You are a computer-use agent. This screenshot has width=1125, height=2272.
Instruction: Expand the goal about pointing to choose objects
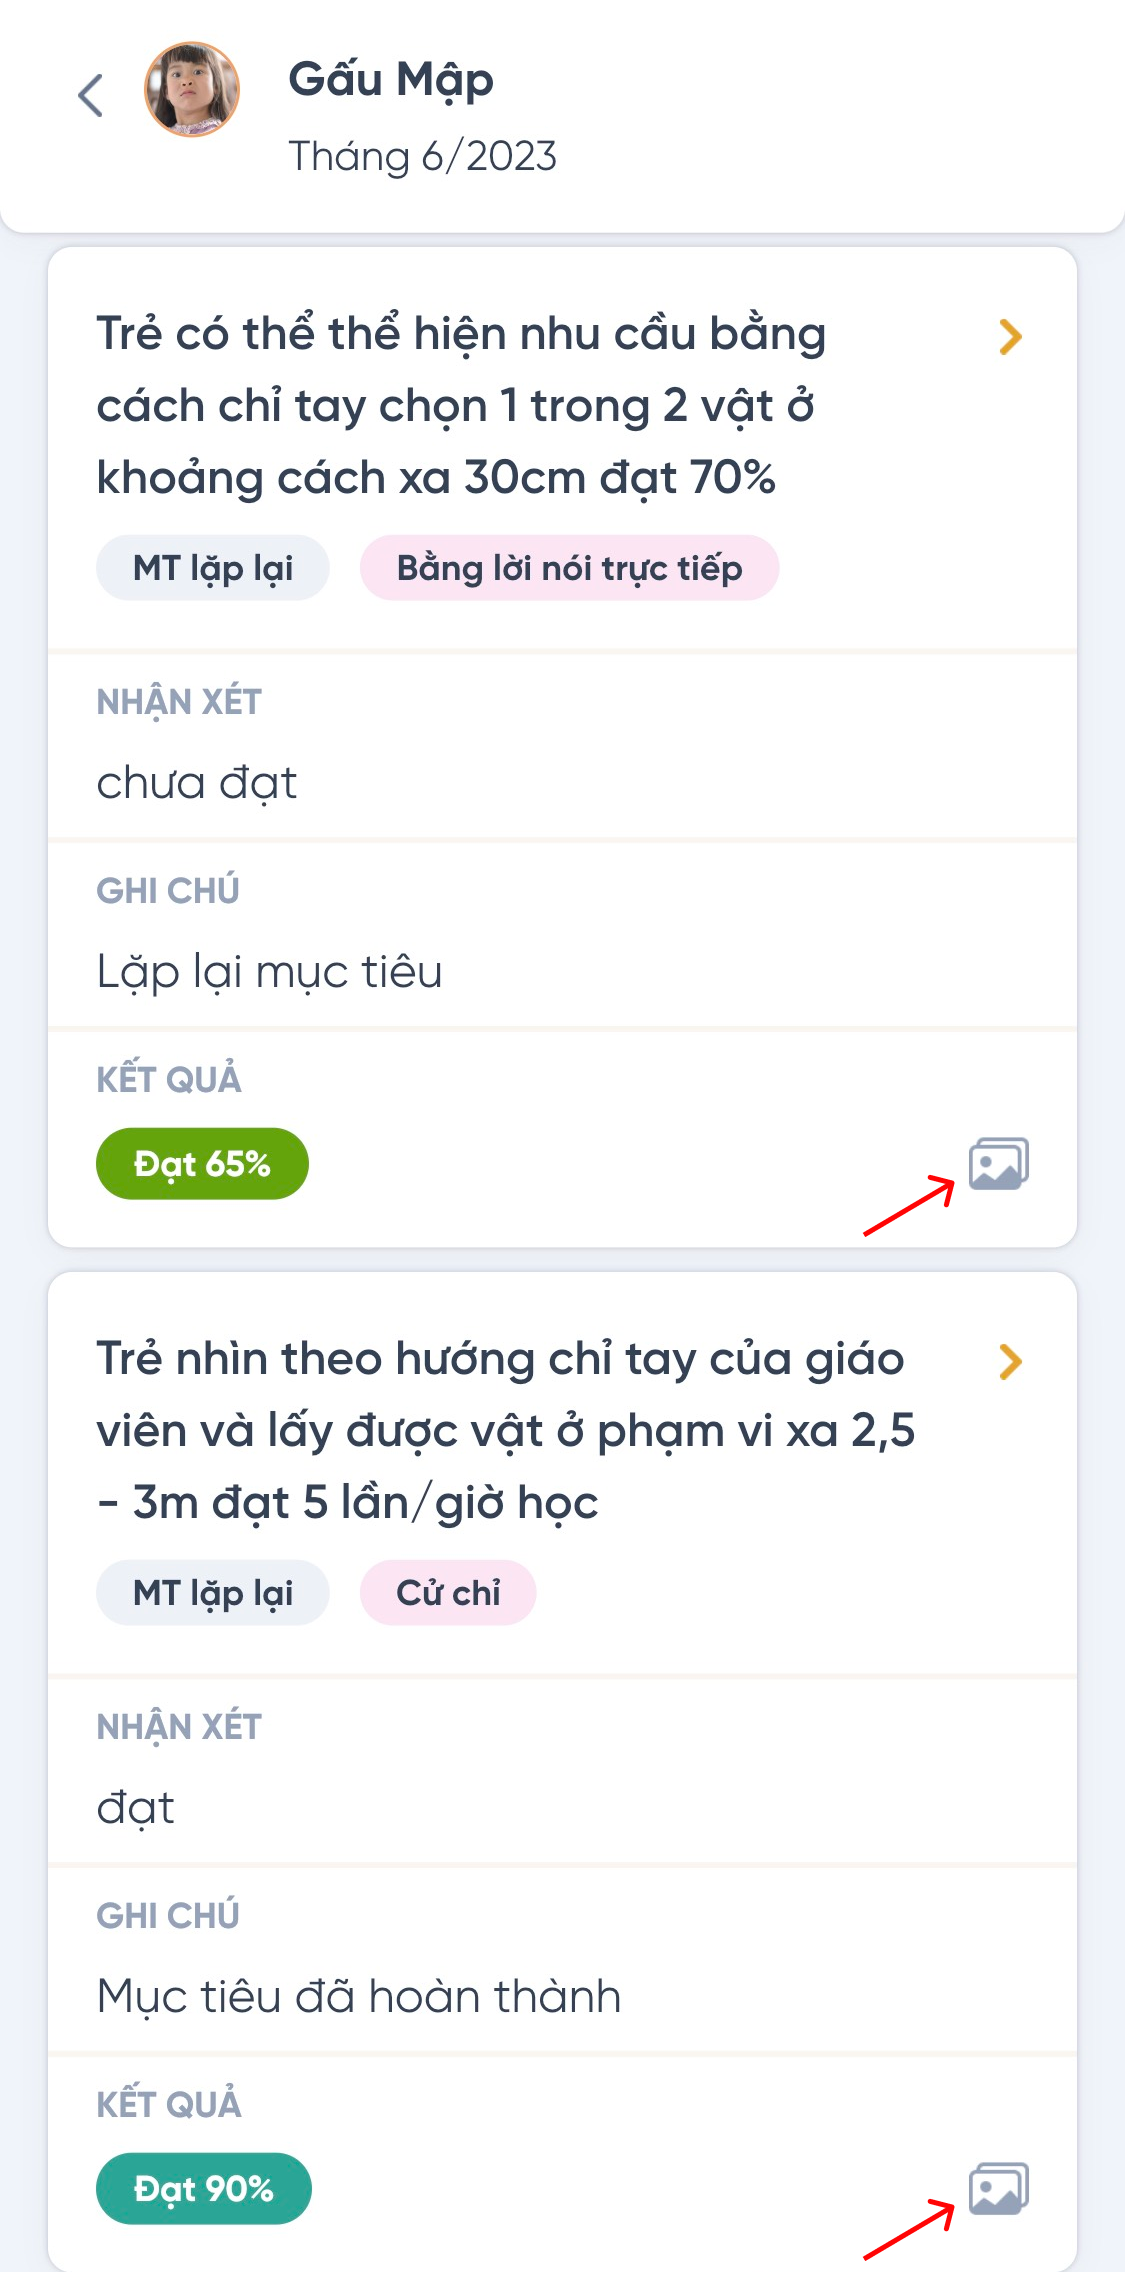pyautogui.click(x=1010, y=338)
